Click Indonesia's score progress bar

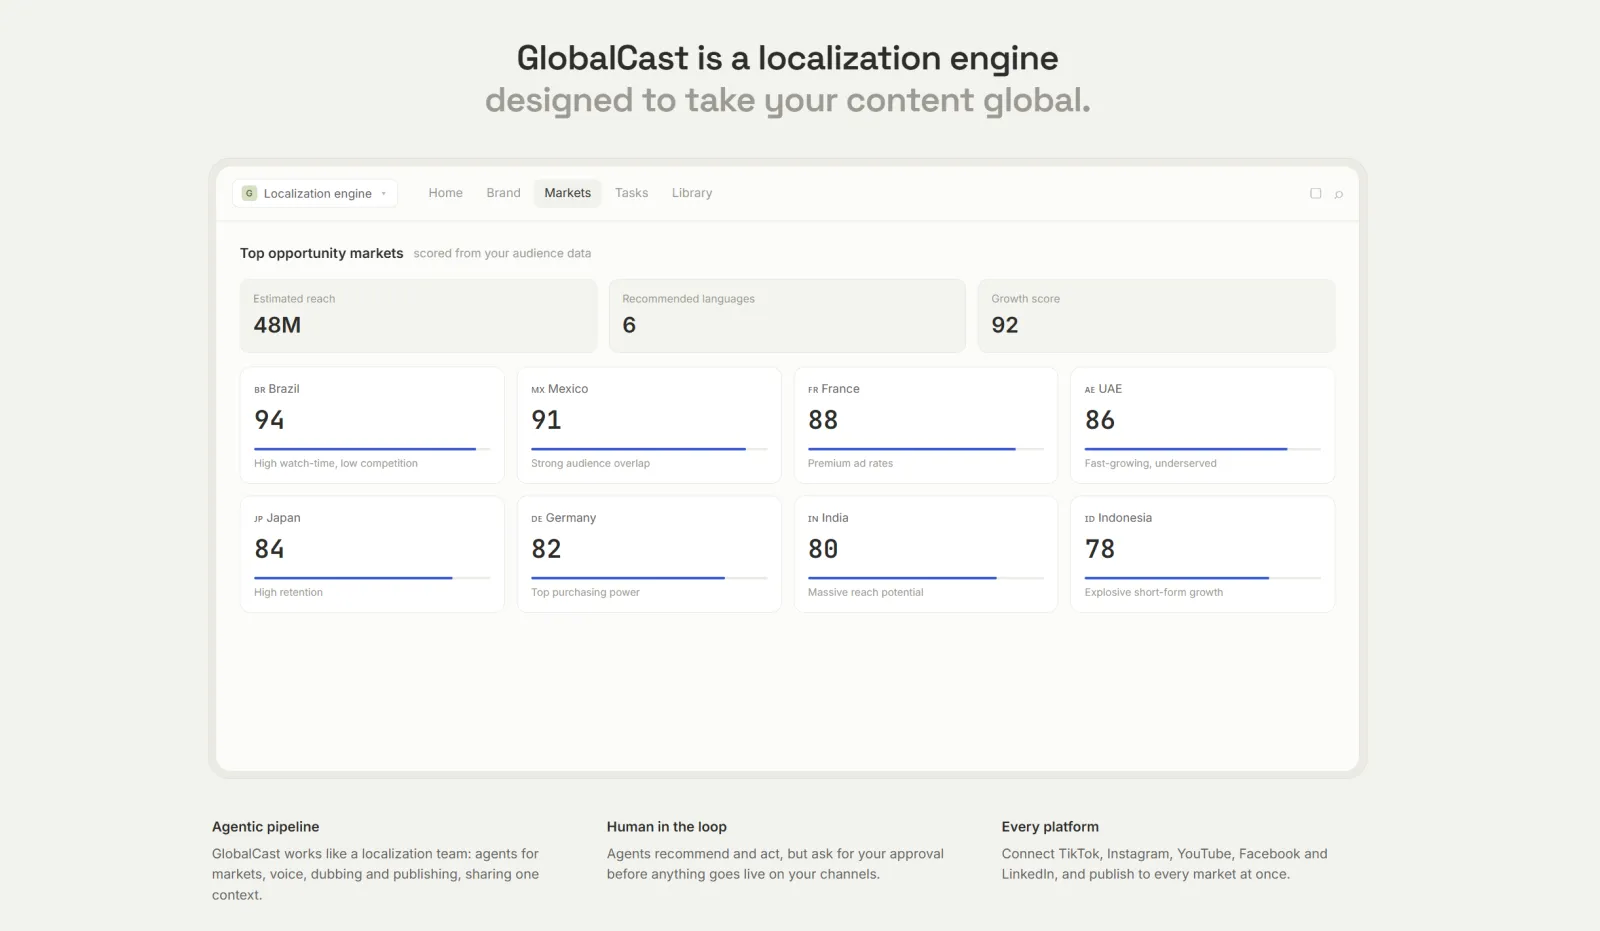click(1202, 578)
